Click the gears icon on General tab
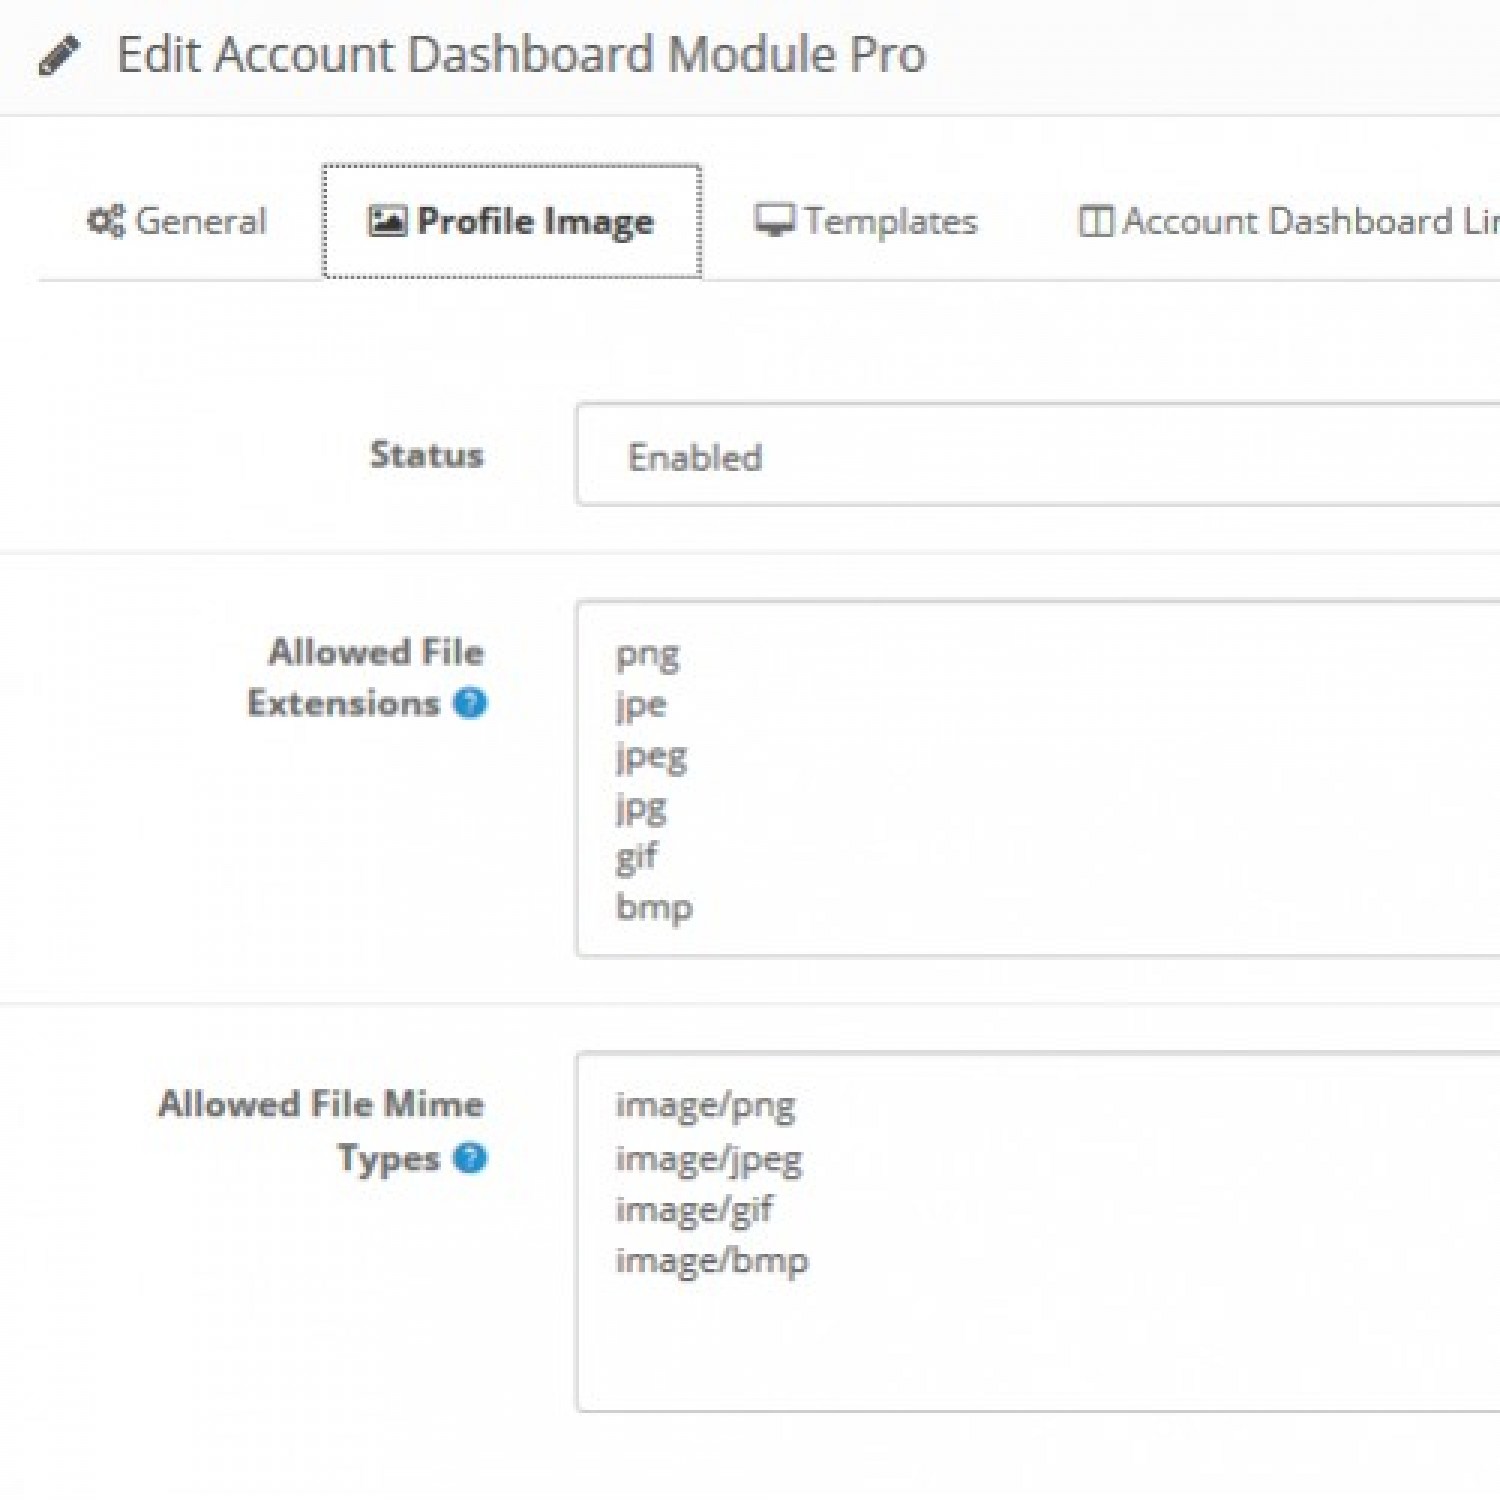The width and height of the screenshot is (1500, 1500). pyautogui.click(x=106, y=221)
